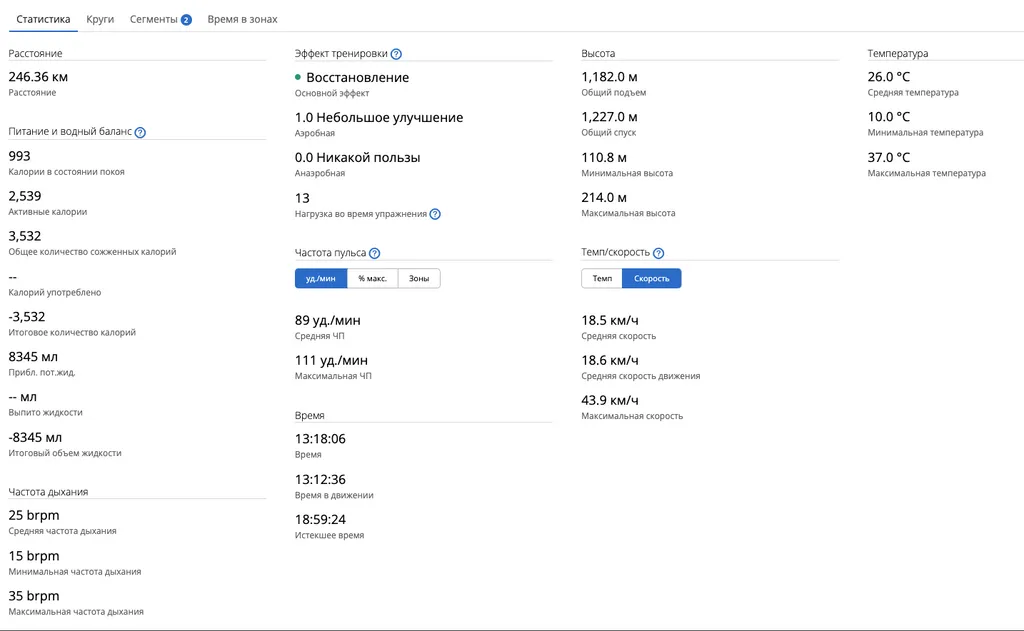1024x631 pixels.
Task: Click question mark beside Темп/скорость
Action: pos(658,254)
